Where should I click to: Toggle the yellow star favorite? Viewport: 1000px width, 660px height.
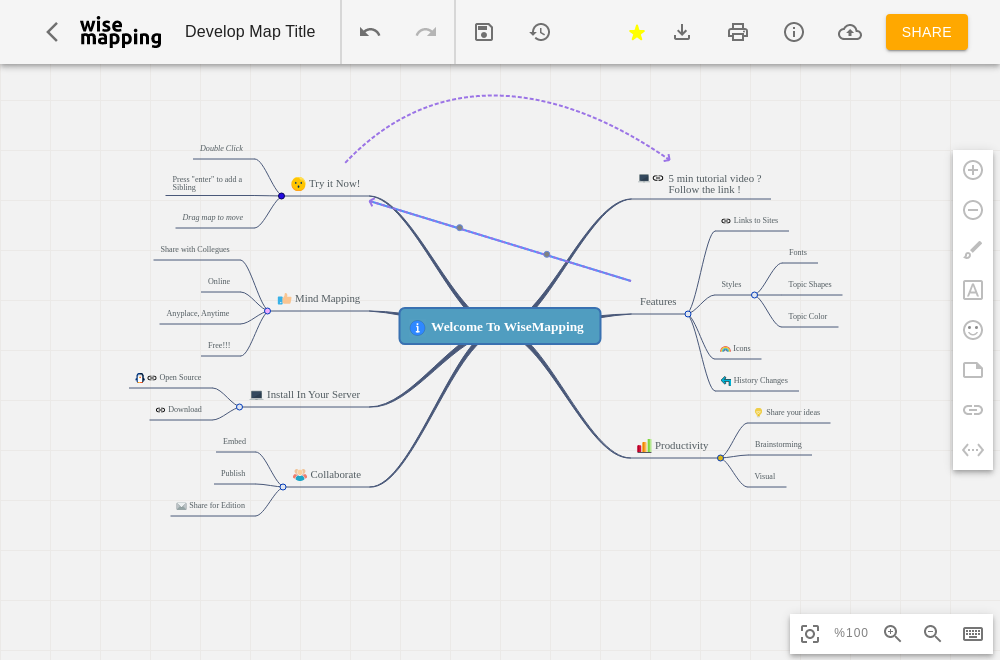point(636,32)
